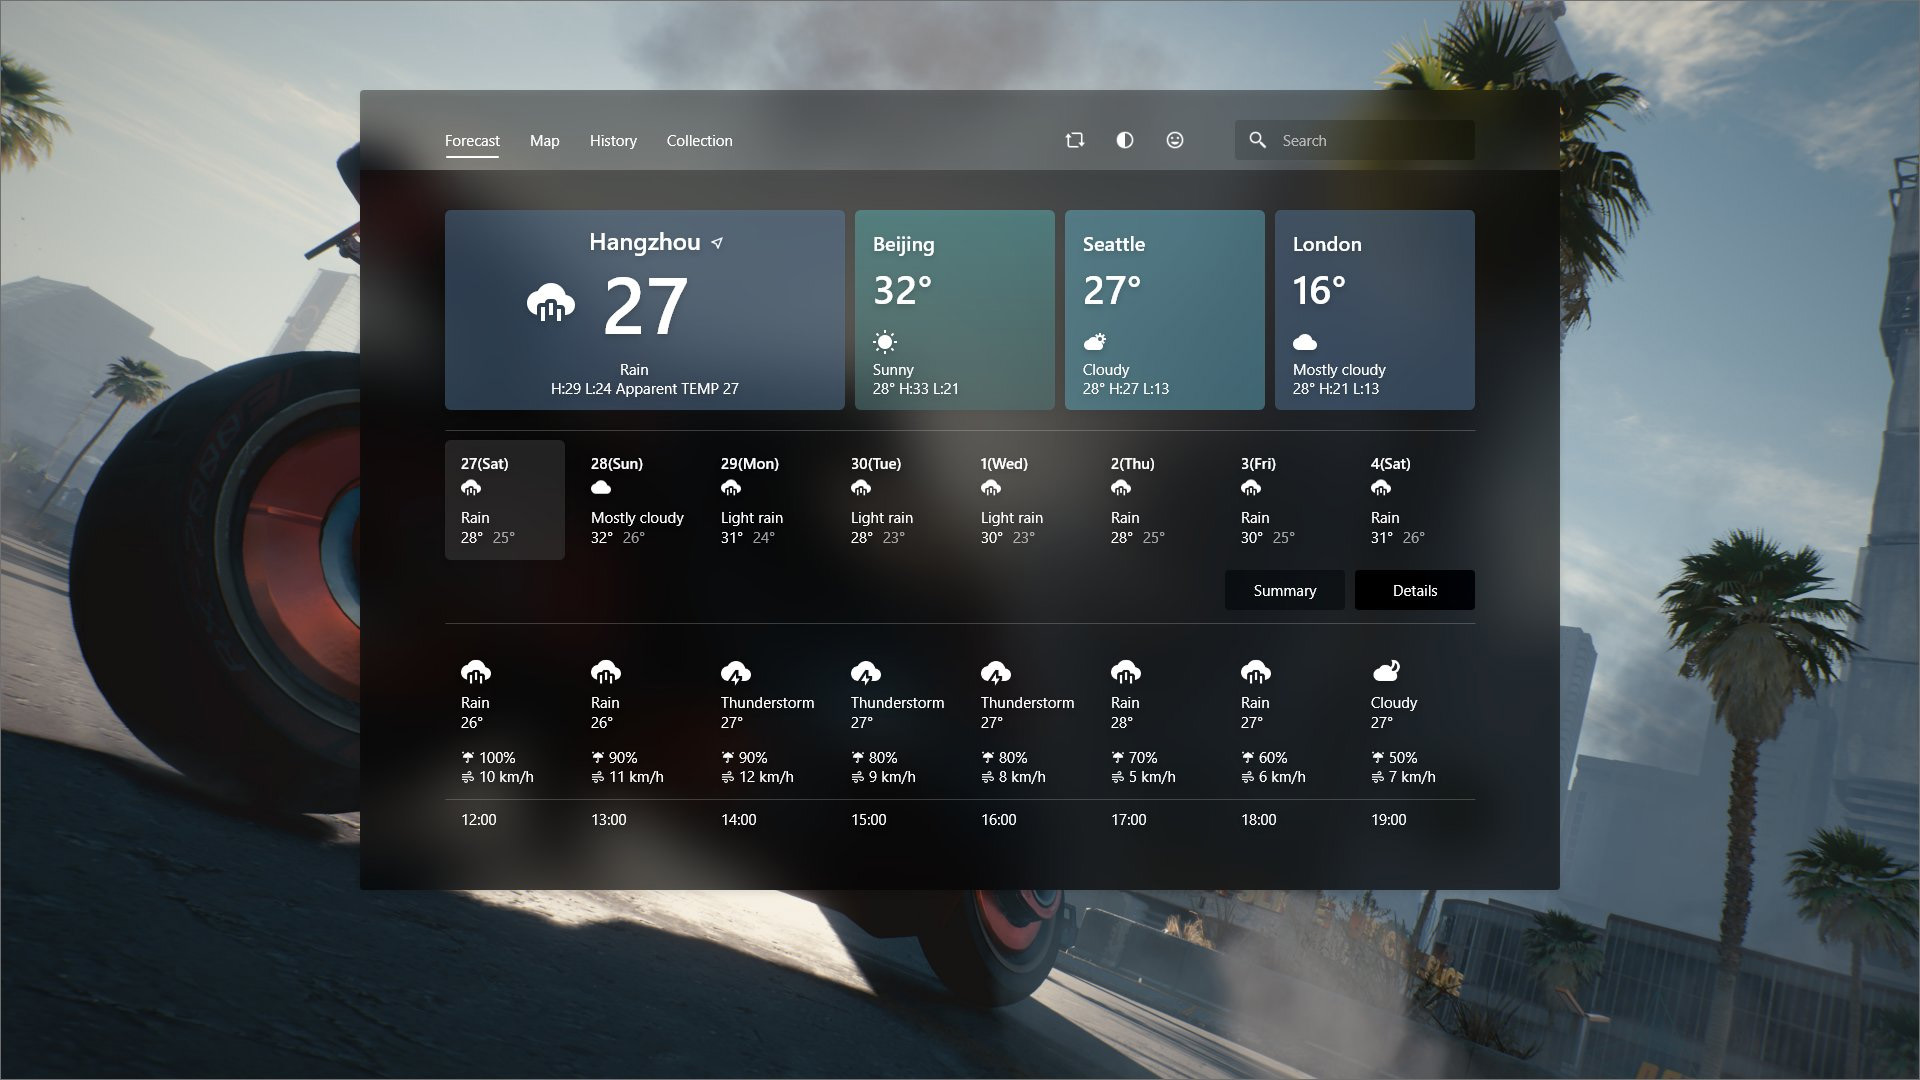Screen dimensions: 1920x1080
Task: Toggle the refresh/rotate icon
Action: point(1075,140)
